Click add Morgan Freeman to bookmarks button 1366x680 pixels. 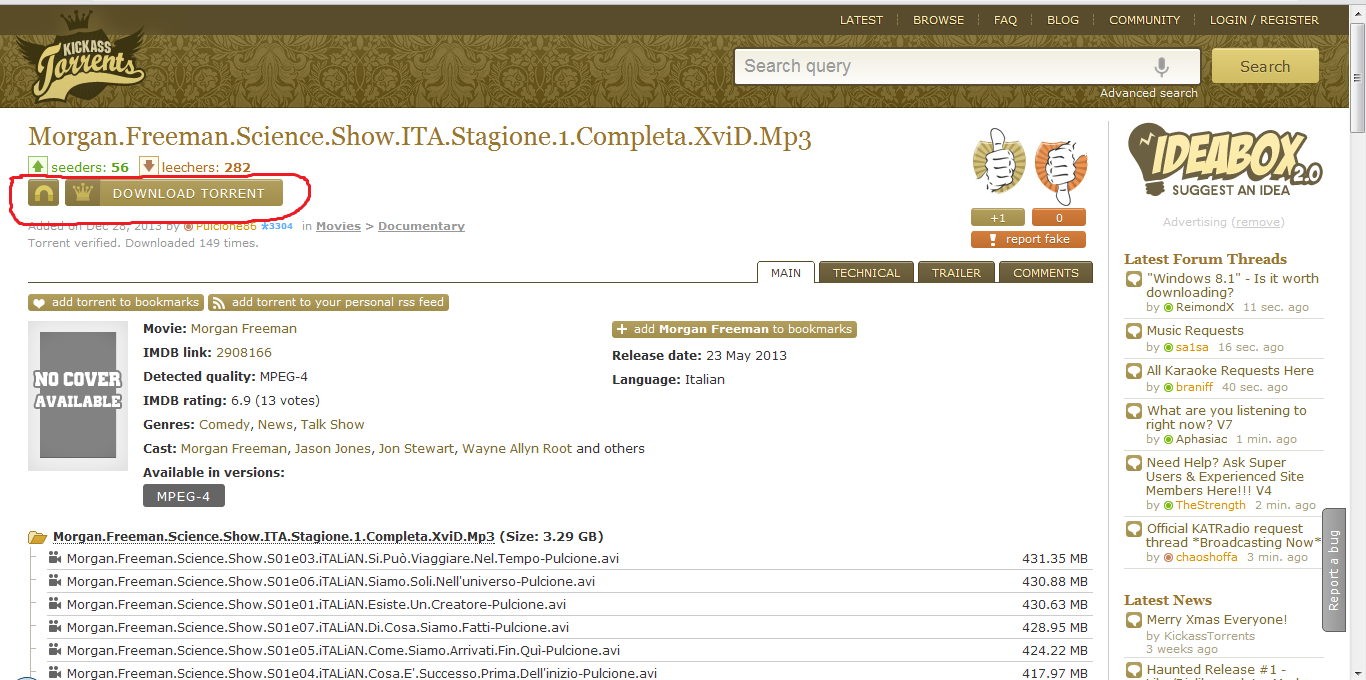734,329
